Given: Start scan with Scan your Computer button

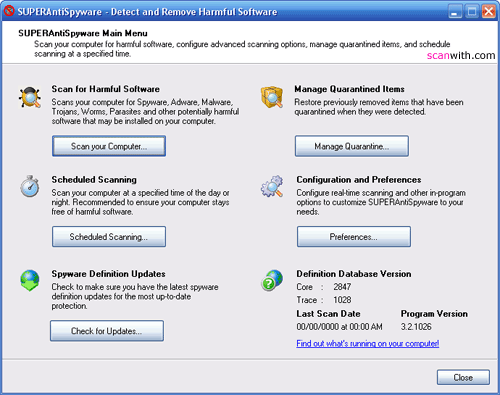Looking at the screenshot, I should pos(109,146).
